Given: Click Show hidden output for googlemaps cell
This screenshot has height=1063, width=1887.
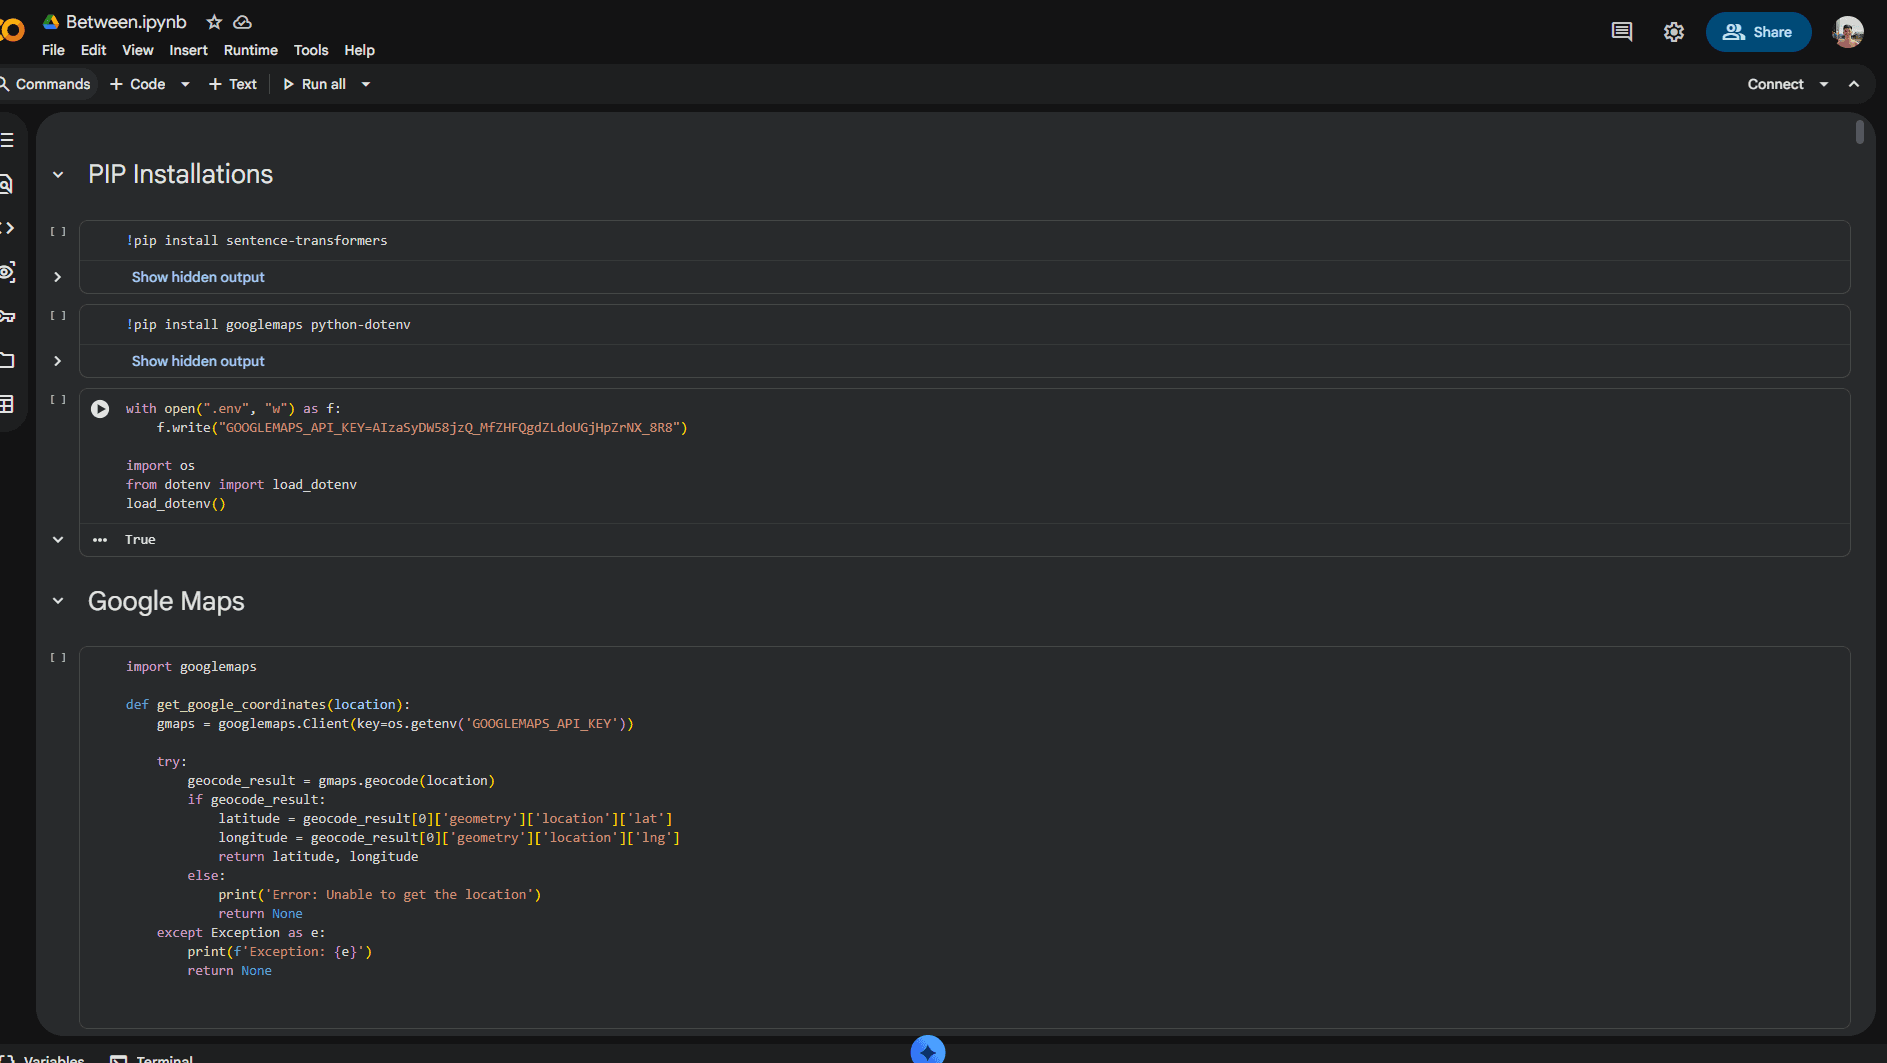Looking at the screenshot, I should [x=198, y=361].
